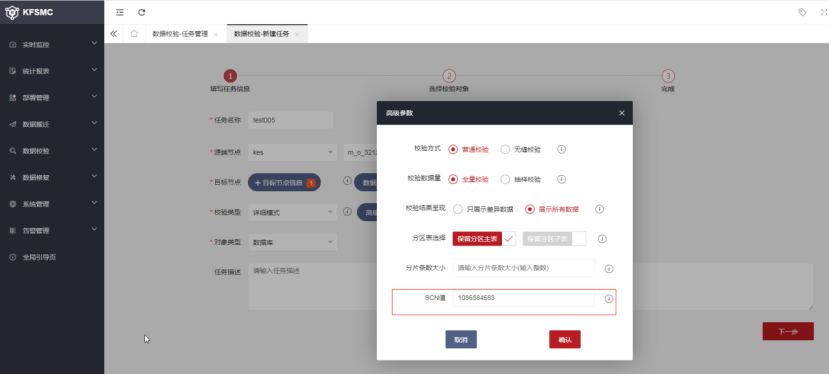Click the 任务描述 text area
Image resolution: width=829 pixels, height=374 pixels.
pos(531,287)
